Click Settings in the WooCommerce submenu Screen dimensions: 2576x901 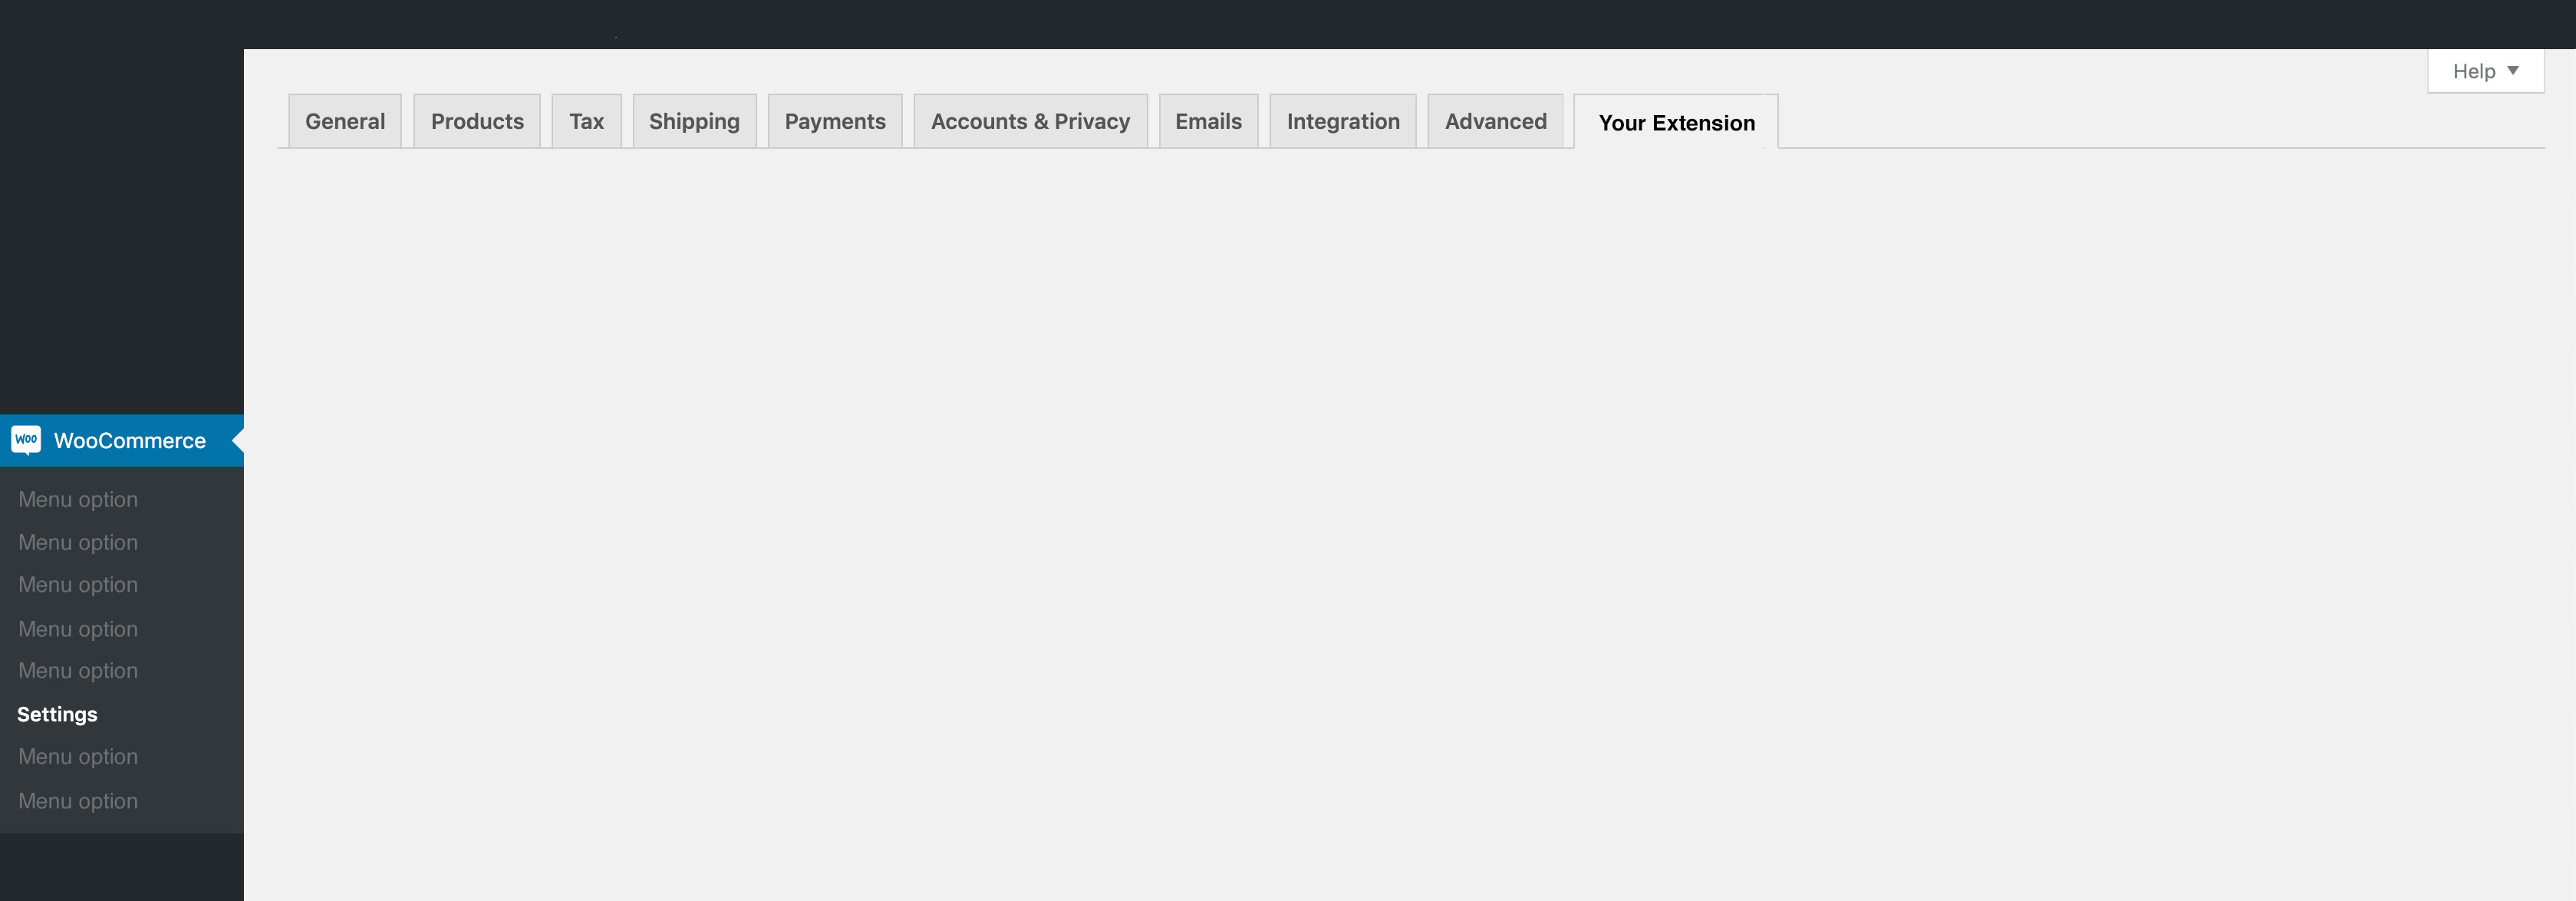[57, 714]
